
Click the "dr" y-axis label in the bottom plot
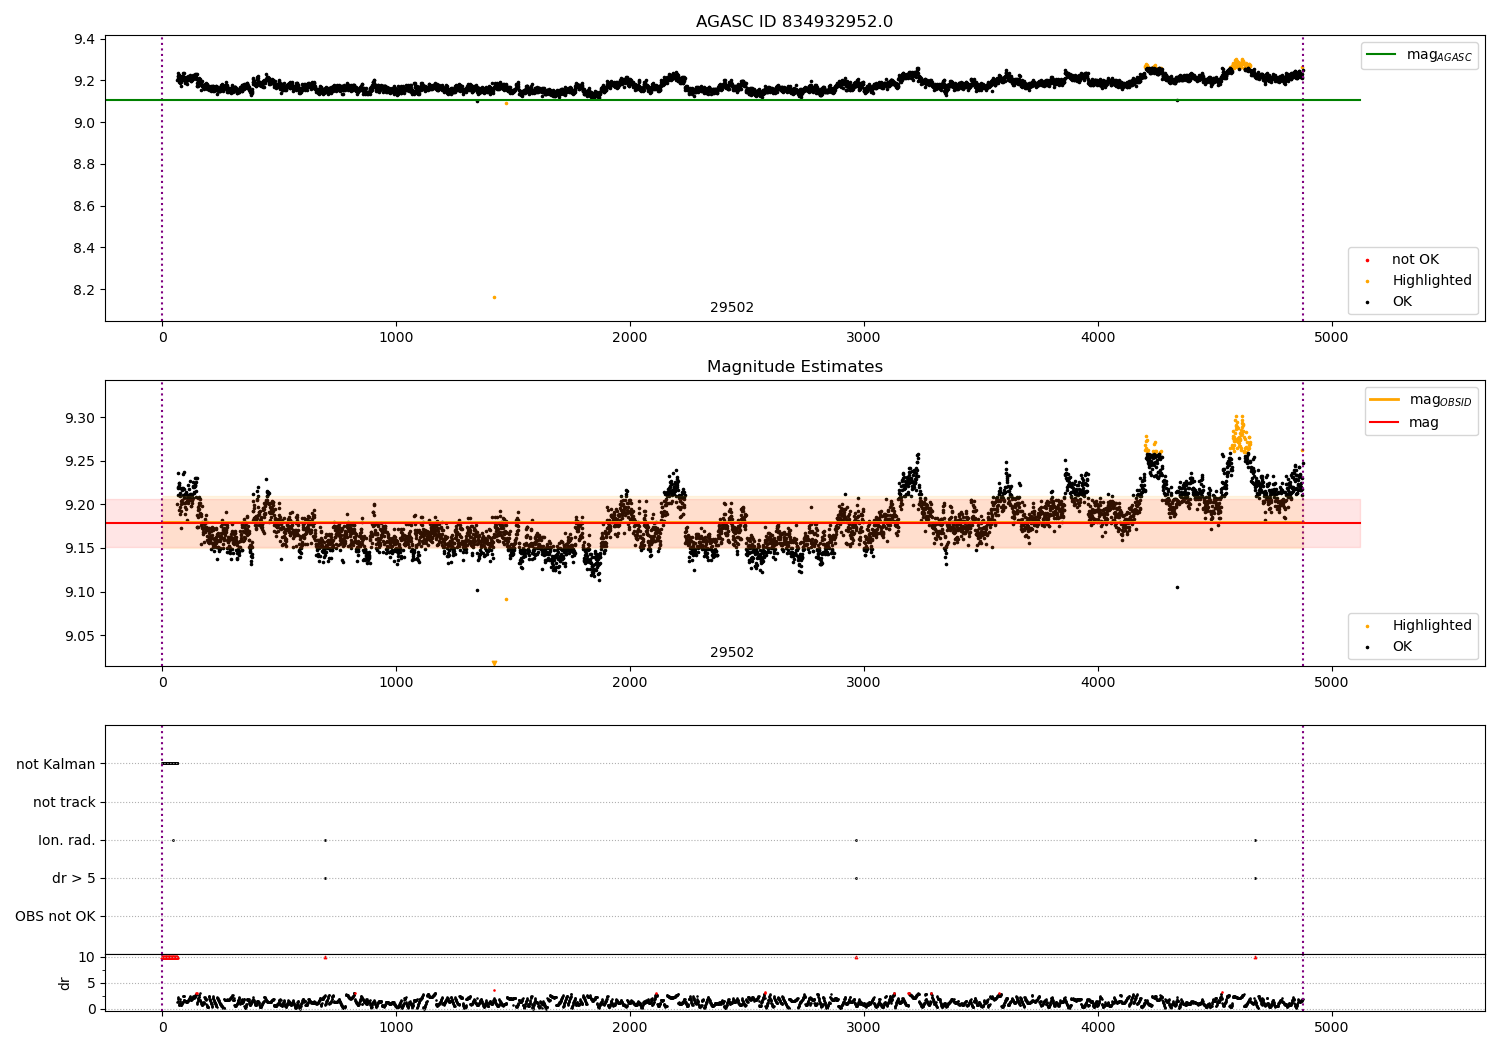point(65,983)
